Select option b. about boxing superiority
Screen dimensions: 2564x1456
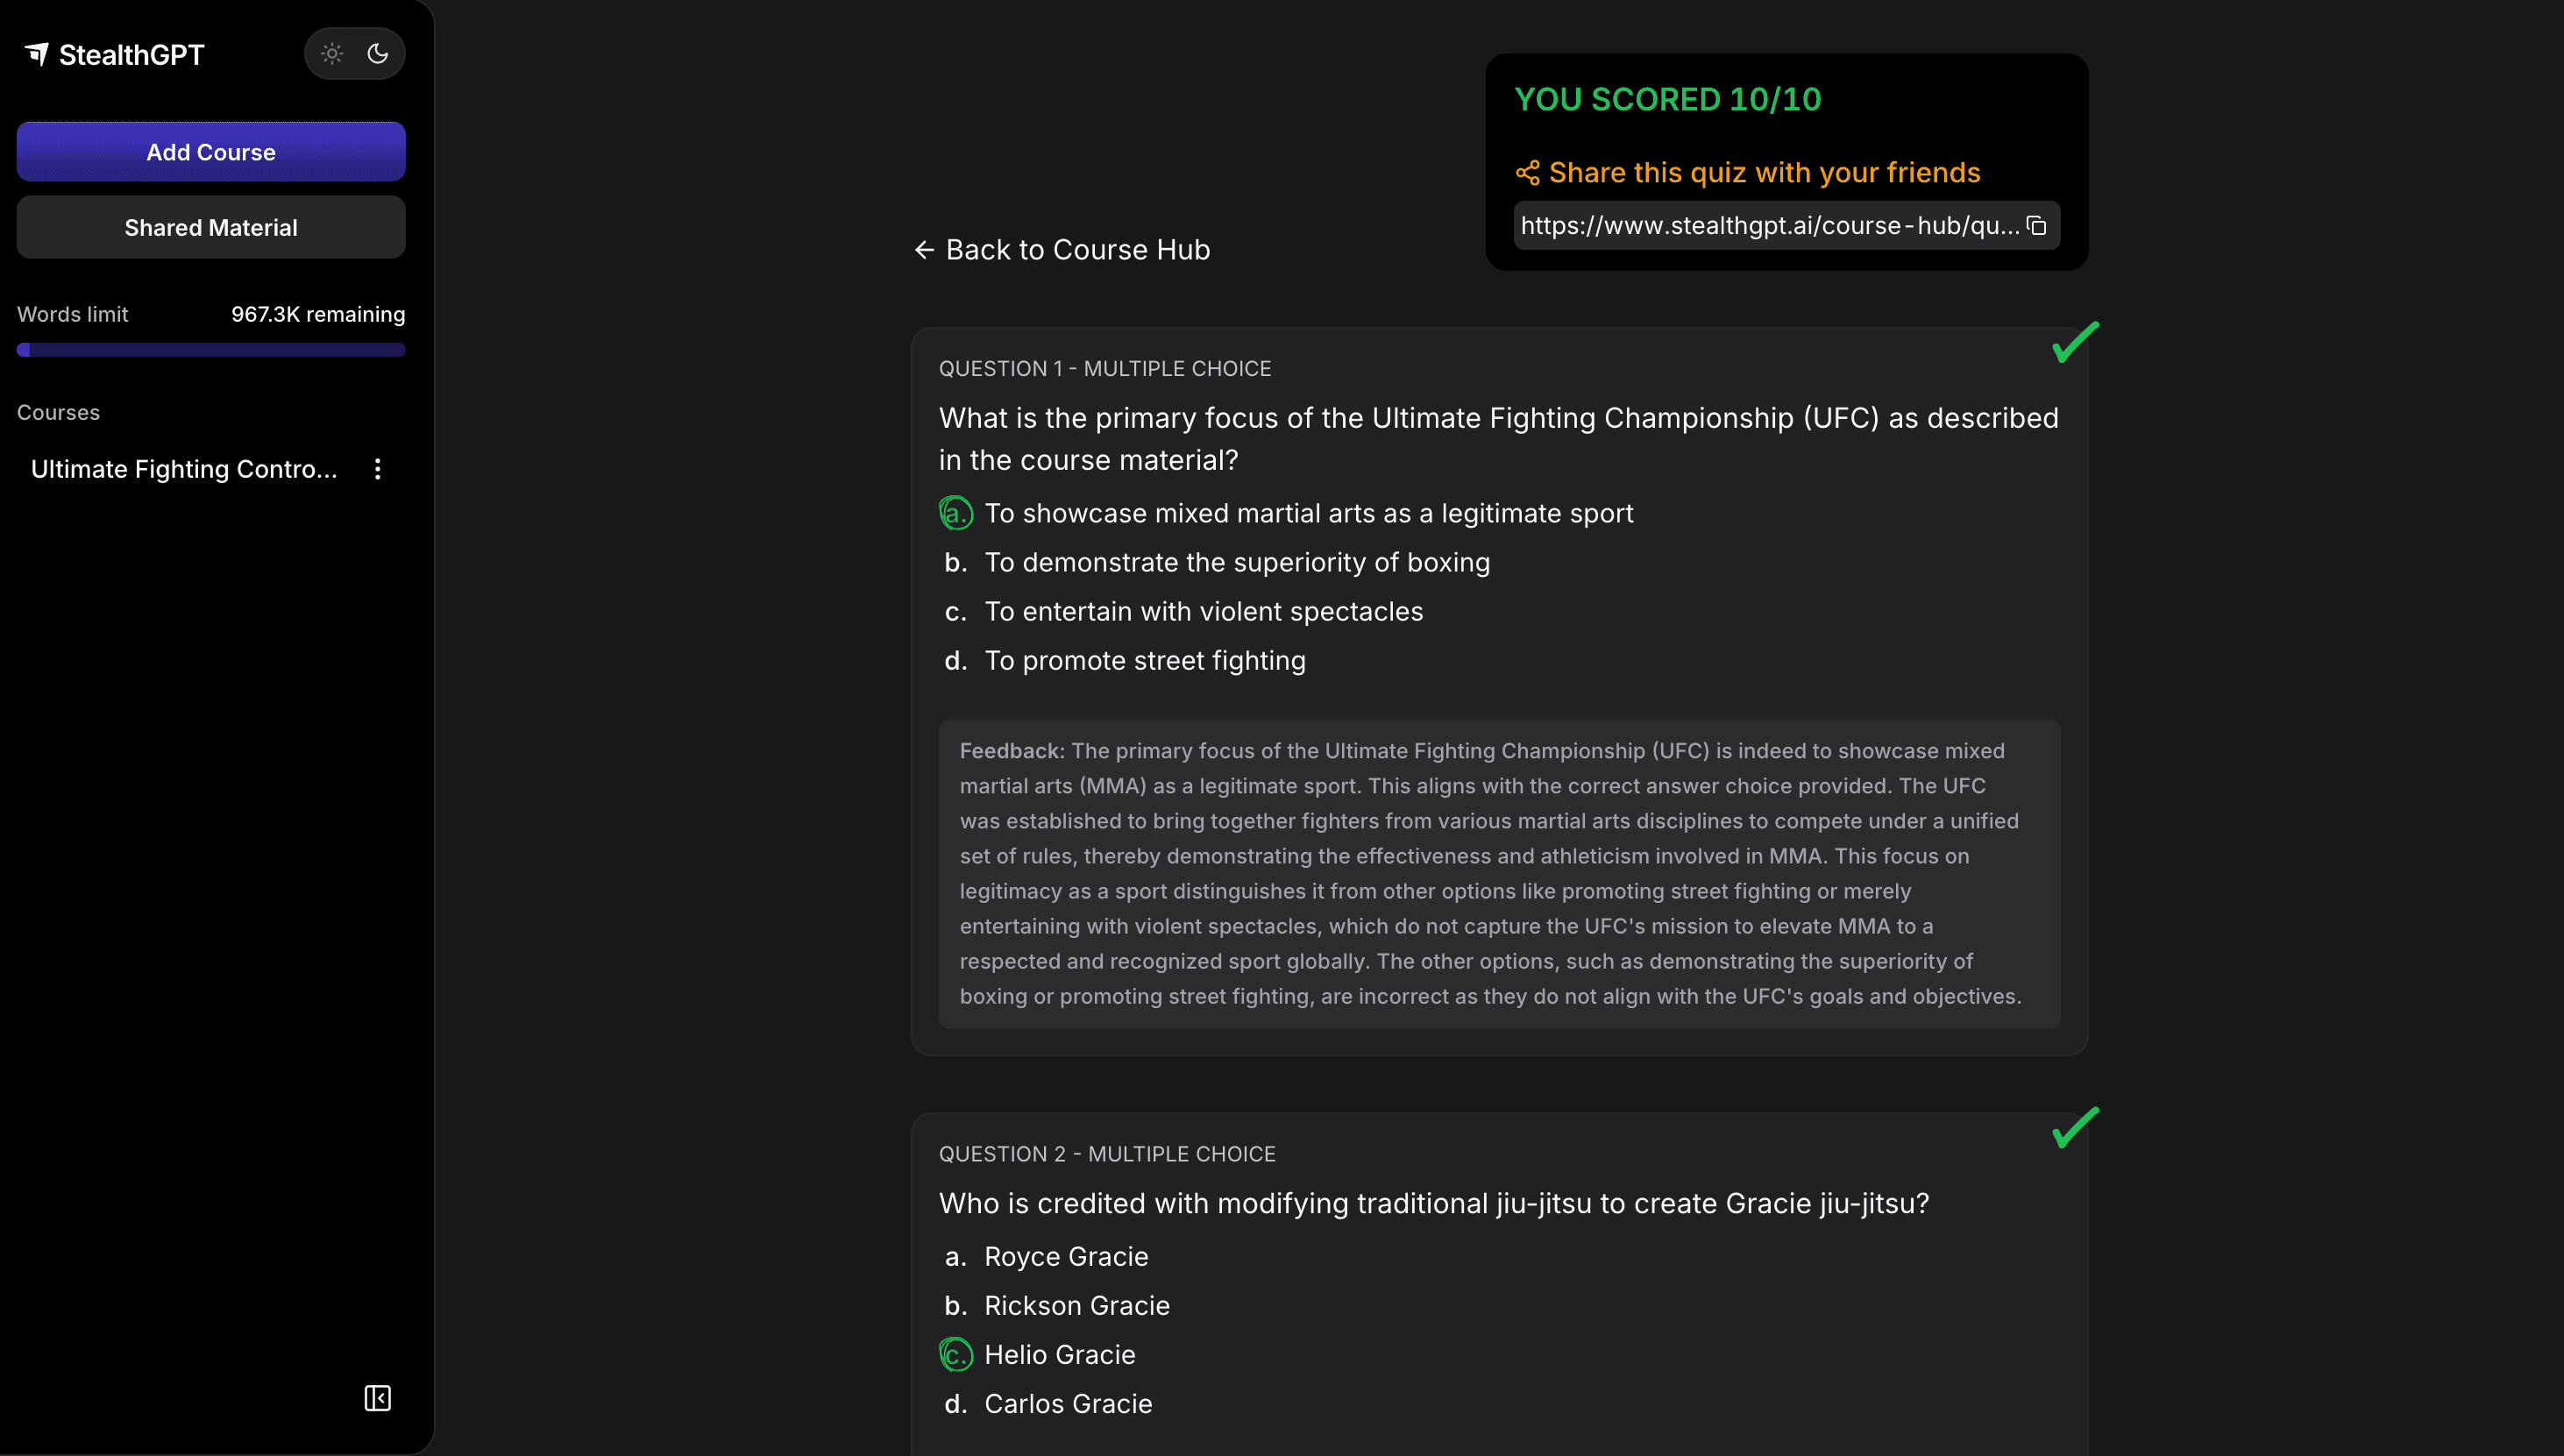[x=1237, y=563]
